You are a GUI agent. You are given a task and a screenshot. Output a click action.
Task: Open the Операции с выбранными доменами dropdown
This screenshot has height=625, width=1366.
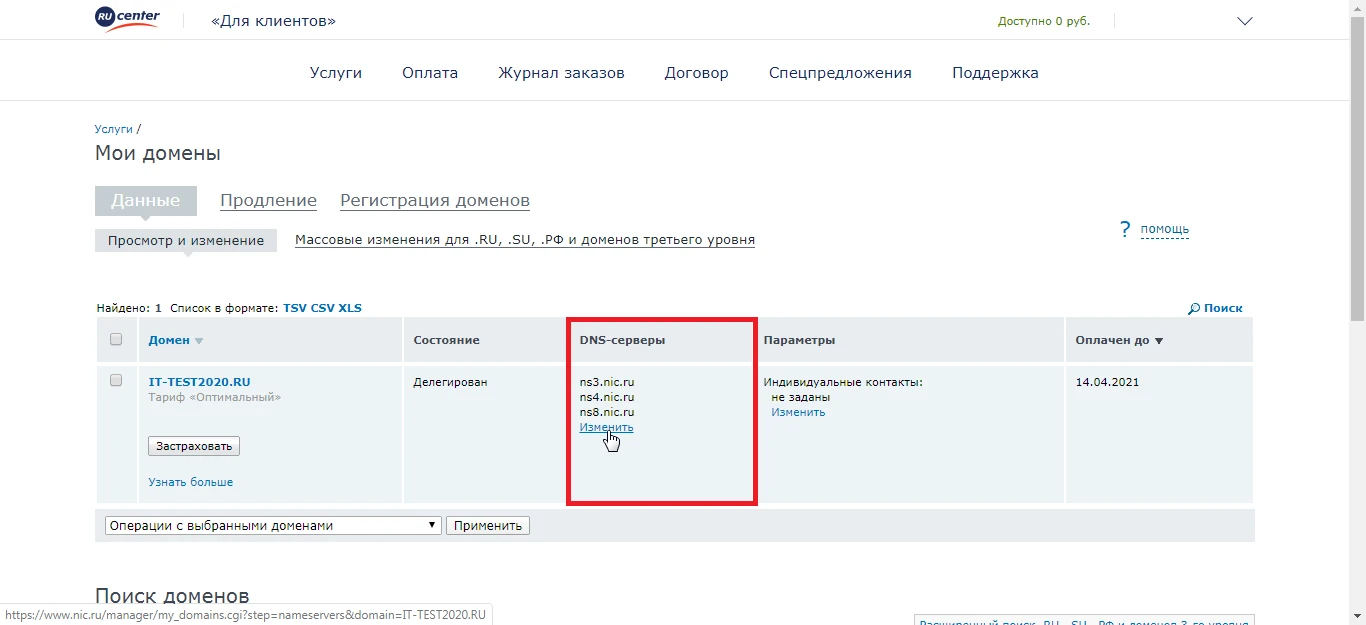click(x=272, y=524)
